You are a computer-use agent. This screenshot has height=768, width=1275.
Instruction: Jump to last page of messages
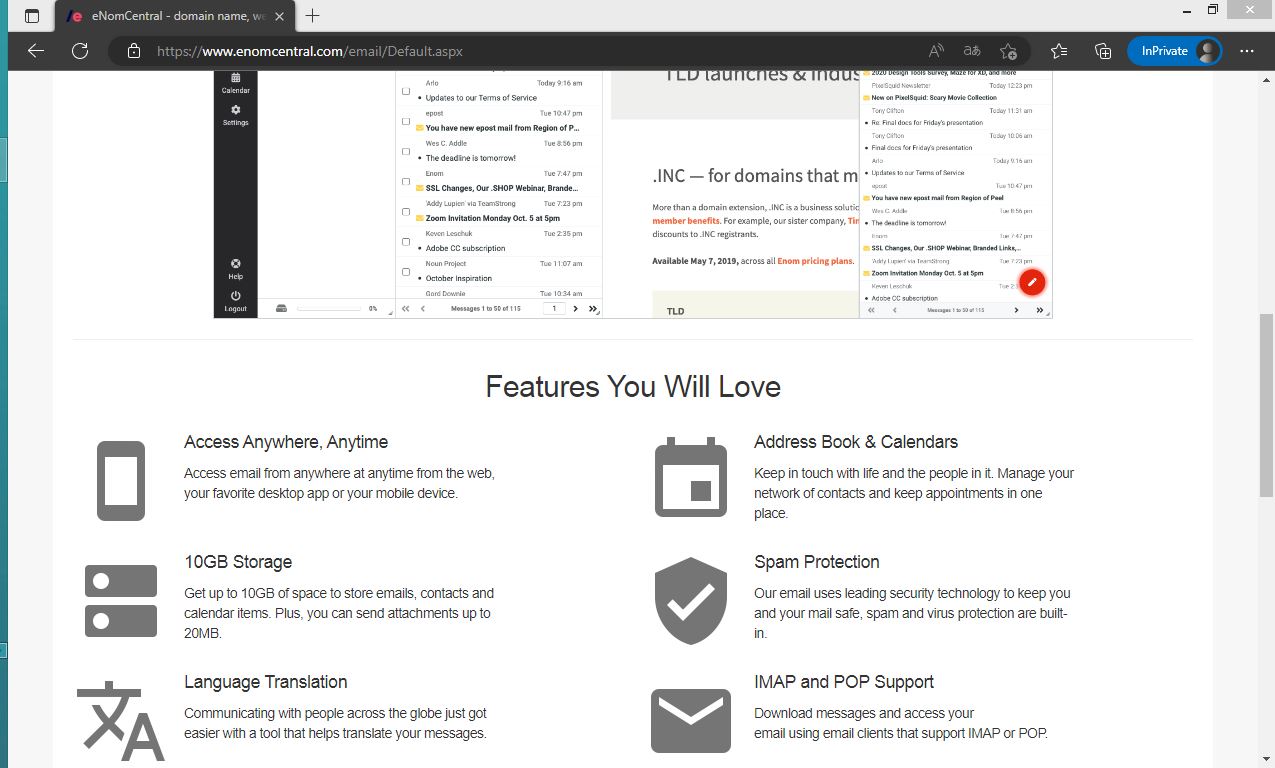click(593, 309)
